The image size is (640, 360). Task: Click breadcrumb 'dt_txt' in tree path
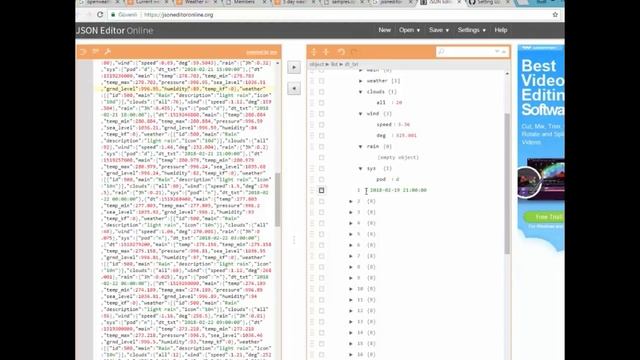[x=351, y=64]
